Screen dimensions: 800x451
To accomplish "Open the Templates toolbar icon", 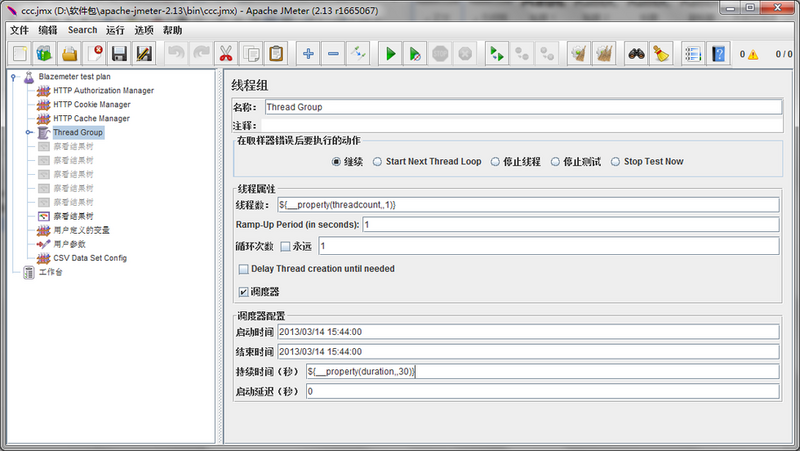I will 44,54.
